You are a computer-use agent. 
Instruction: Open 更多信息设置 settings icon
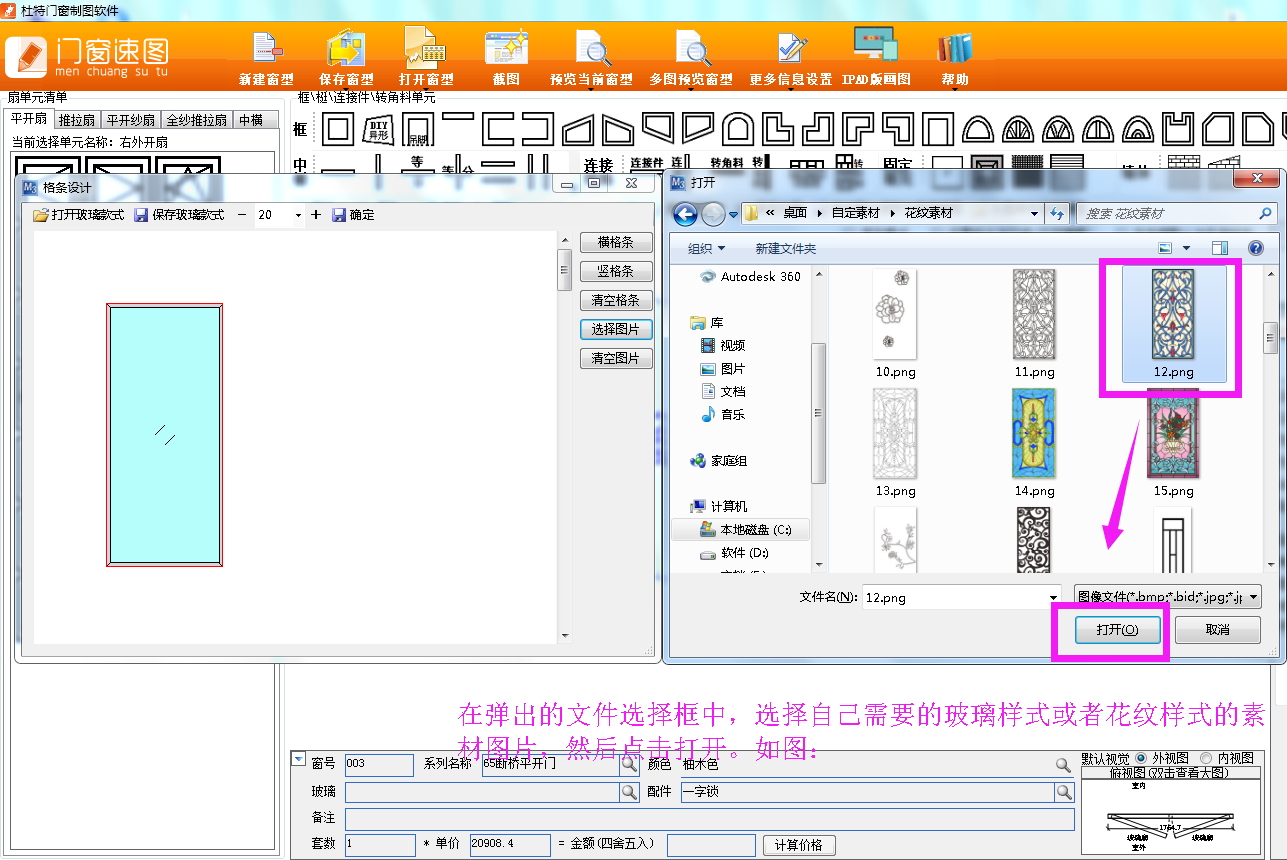click(x=791, y=48)
